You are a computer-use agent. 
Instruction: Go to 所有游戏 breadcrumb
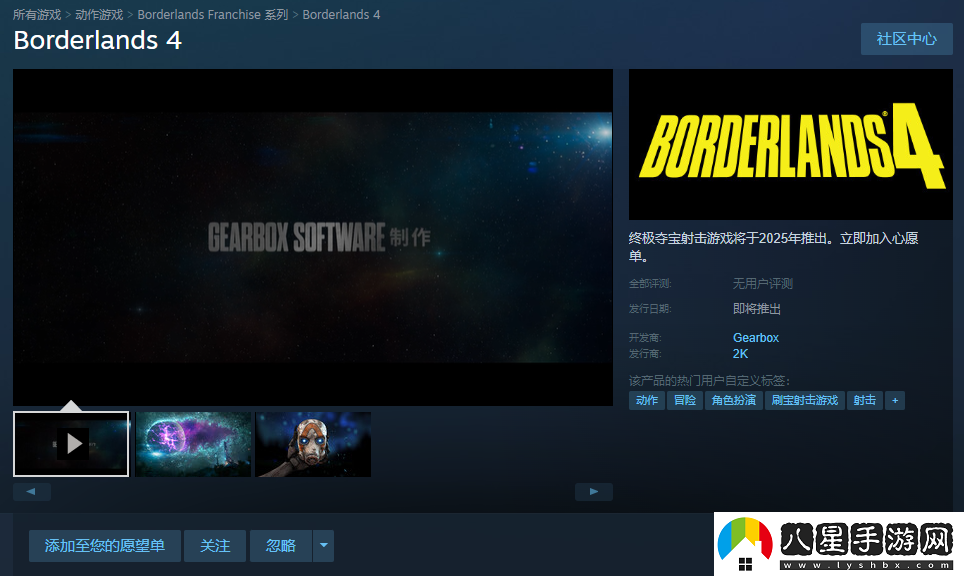(x=37, y=15)
